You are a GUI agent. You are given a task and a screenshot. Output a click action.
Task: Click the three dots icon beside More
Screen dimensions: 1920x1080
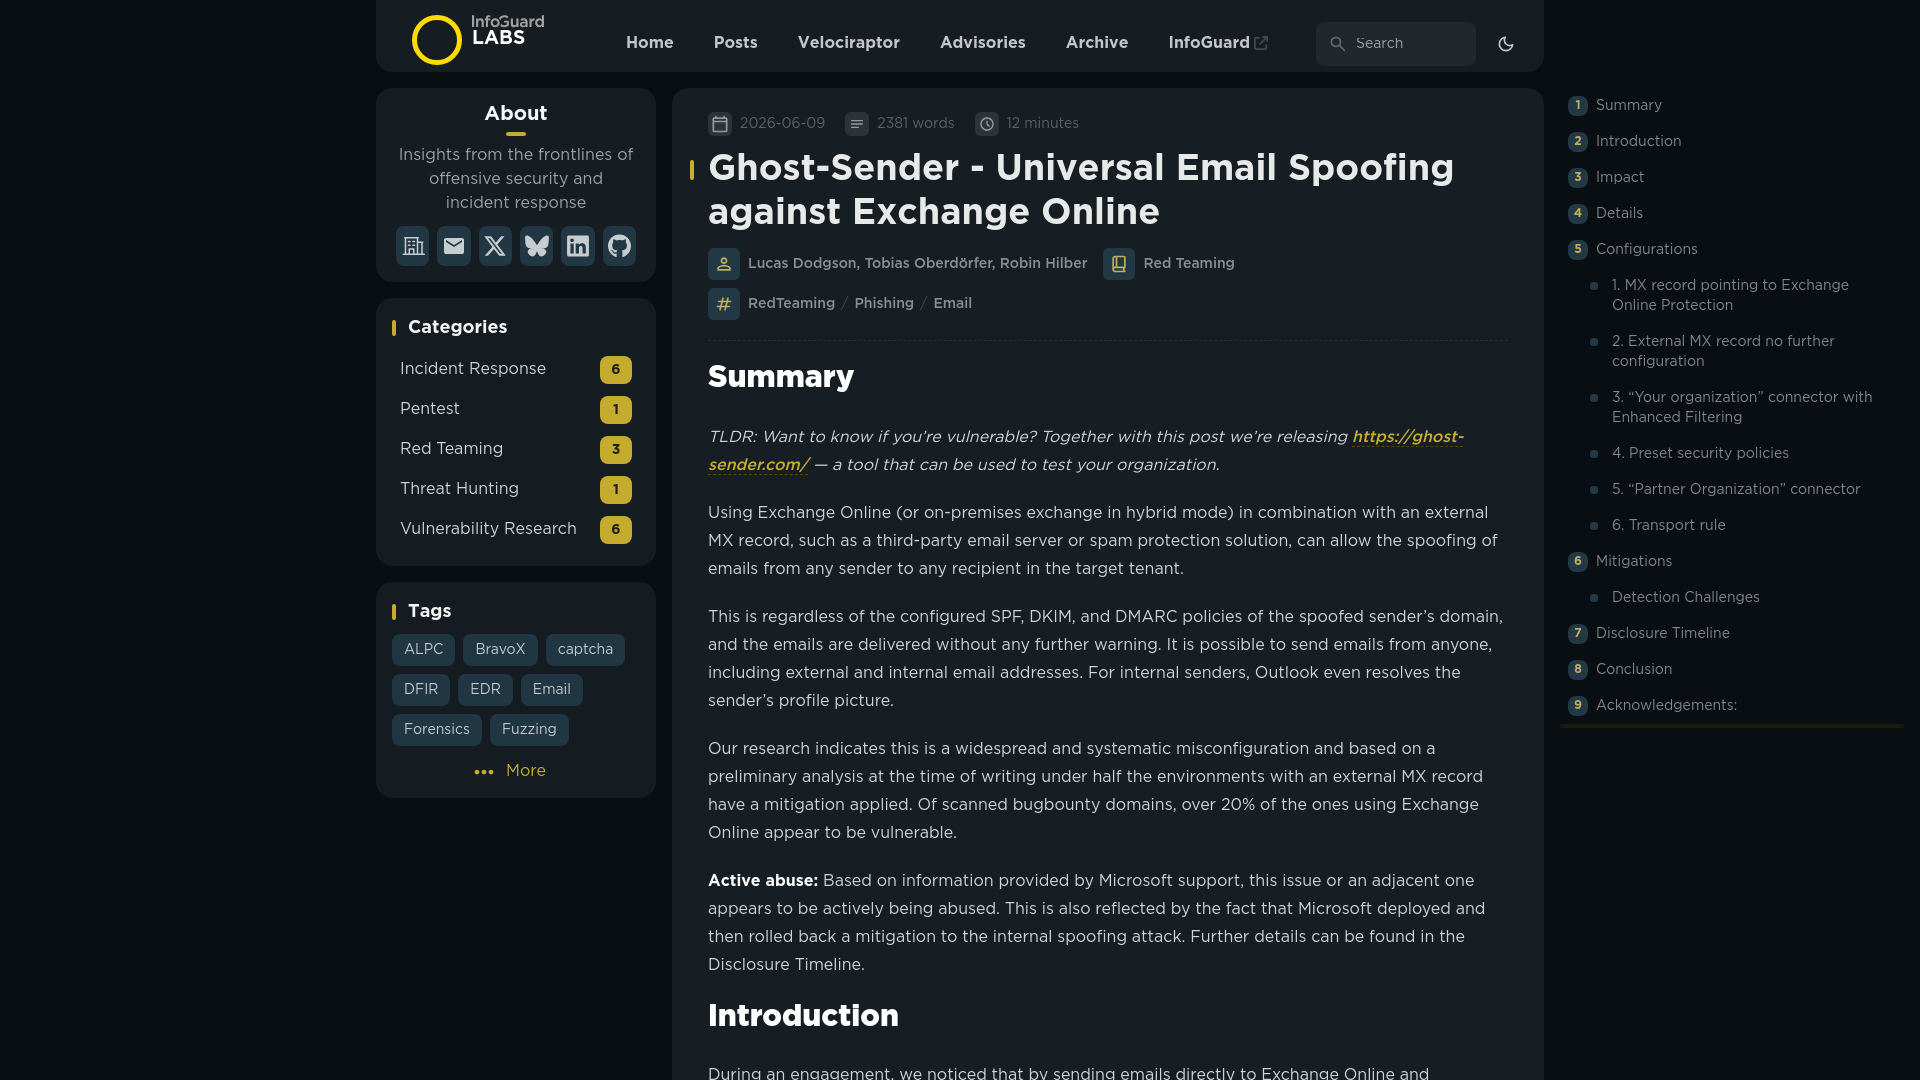(484, 772)
